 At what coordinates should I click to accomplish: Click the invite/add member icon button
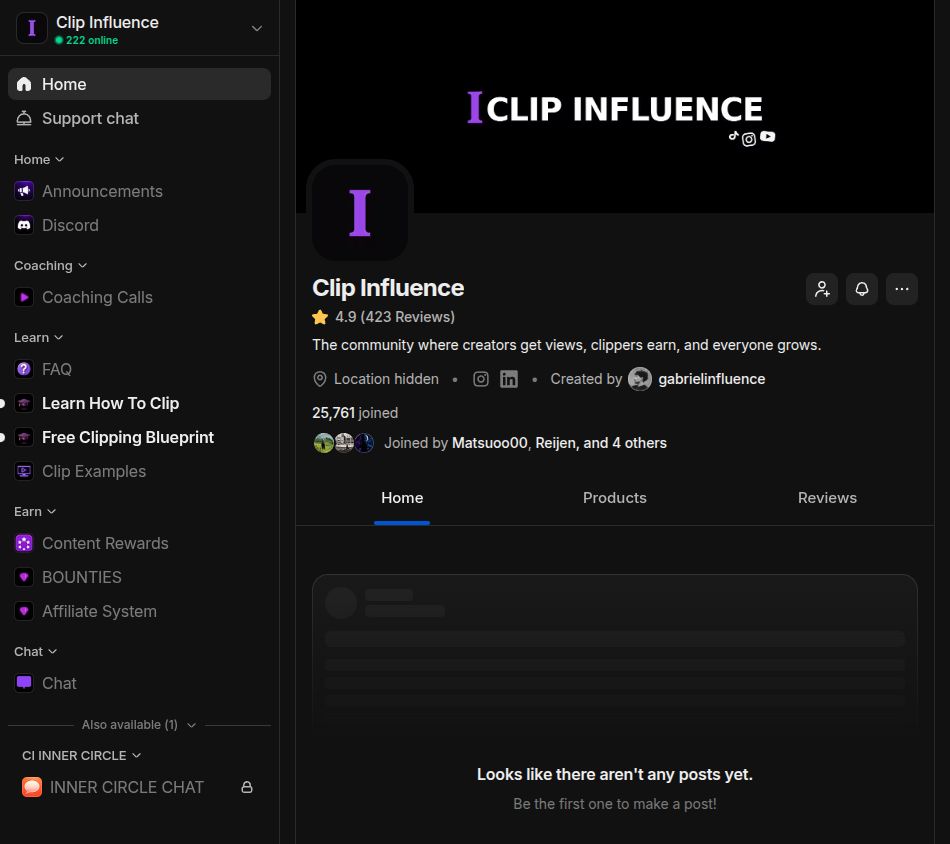(x=822, y=289)
